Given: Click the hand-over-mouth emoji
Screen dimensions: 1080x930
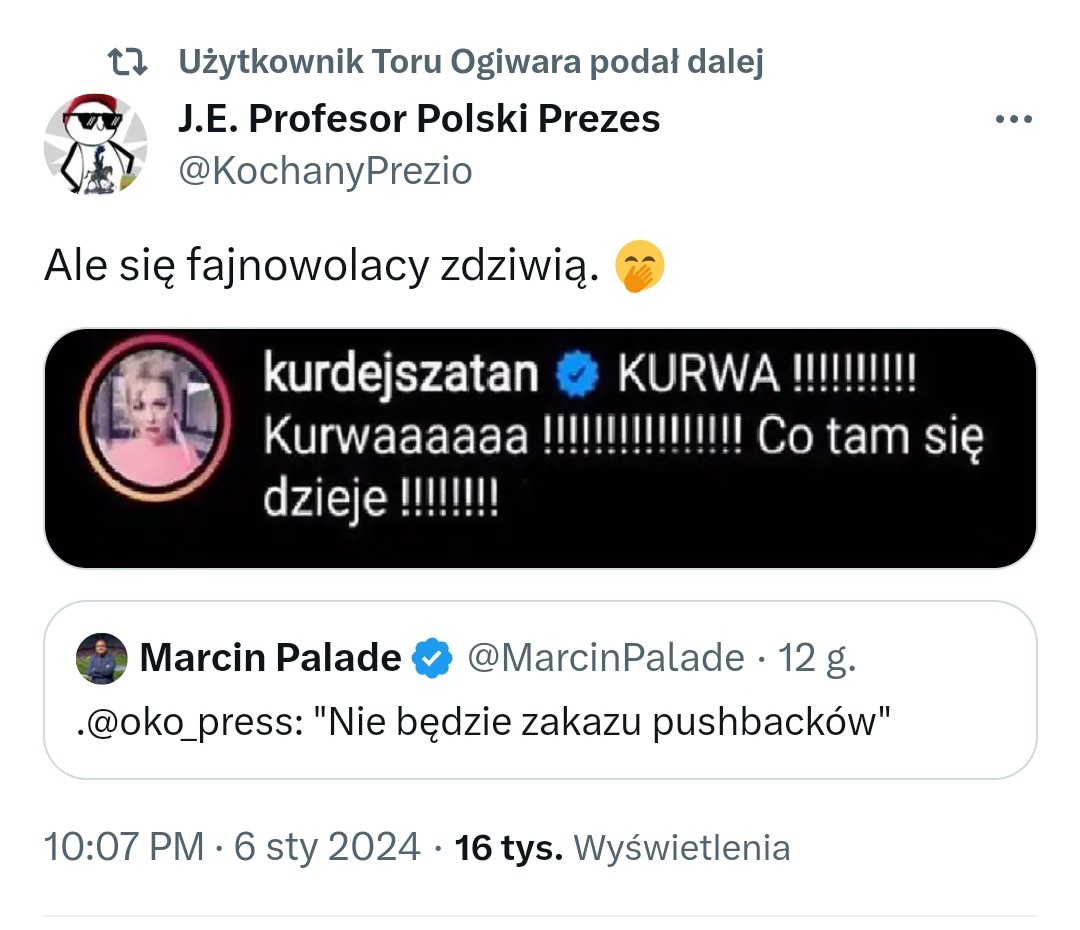Looking at the screenshot, I should (x=639, y=266).
